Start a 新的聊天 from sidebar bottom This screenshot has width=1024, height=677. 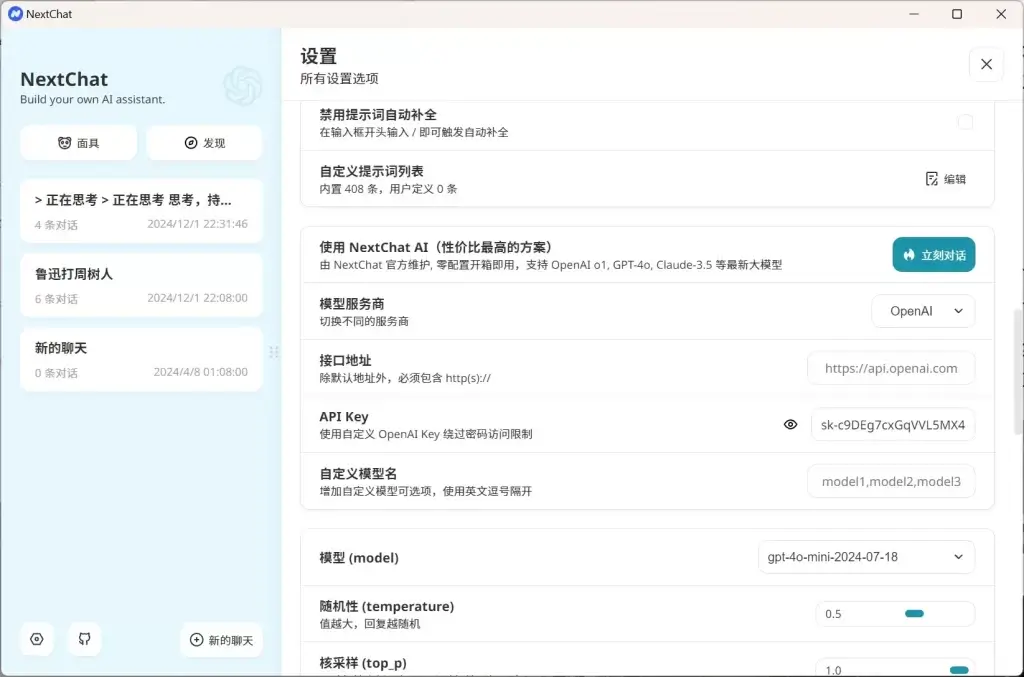tap(221, 640)
